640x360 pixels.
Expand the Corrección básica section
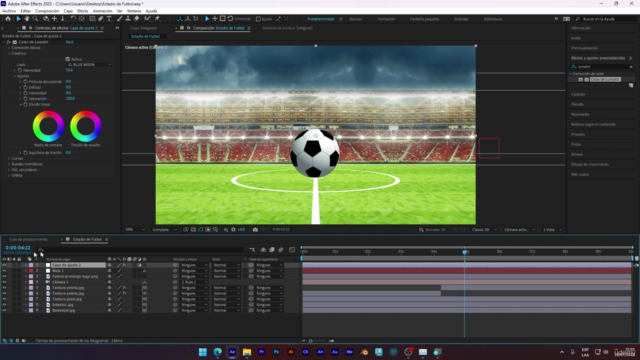[9, 48]
